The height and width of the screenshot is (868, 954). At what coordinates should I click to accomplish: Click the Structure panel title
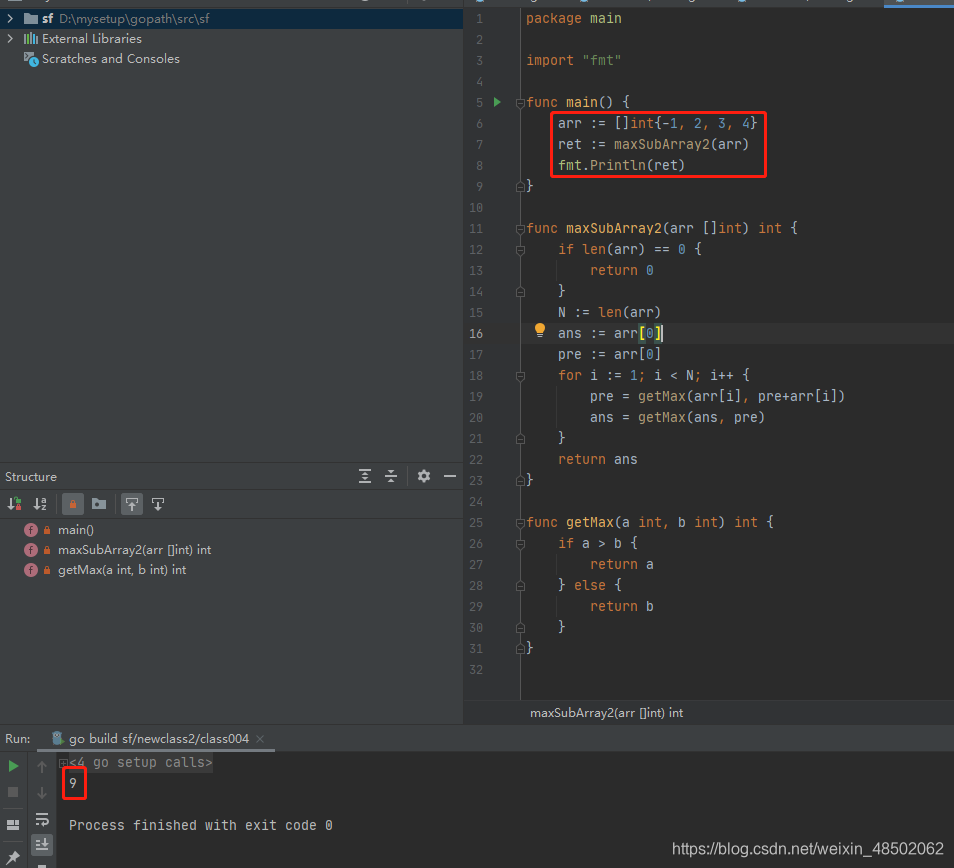coord(30,476)
